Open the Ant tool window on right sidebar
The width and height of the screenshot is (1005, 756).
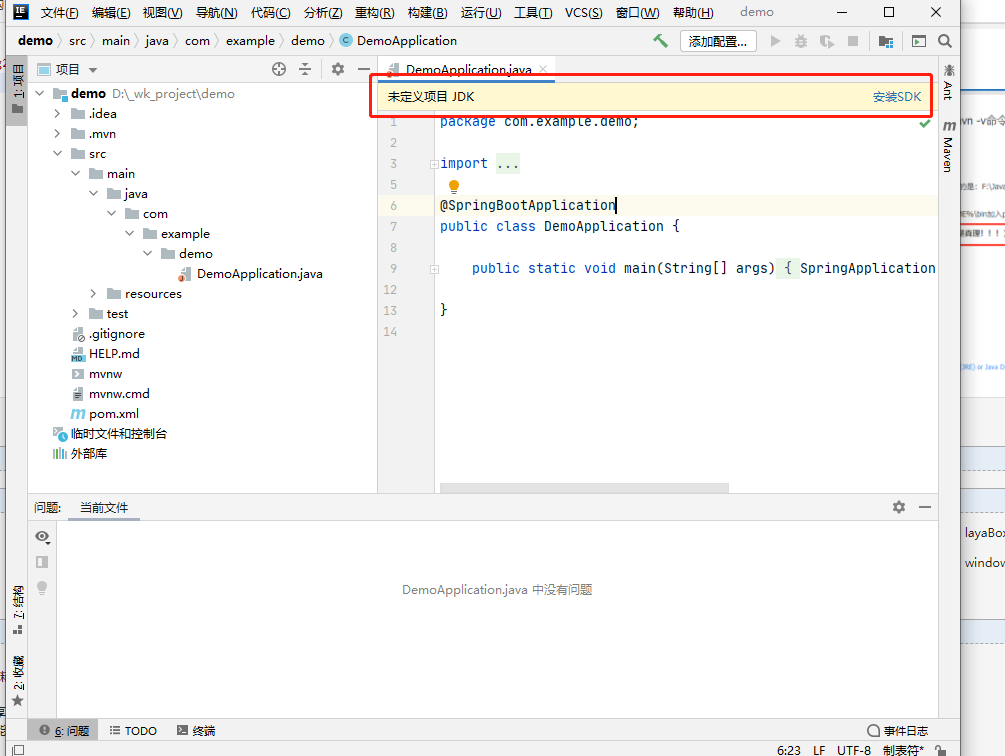(949, 82)
